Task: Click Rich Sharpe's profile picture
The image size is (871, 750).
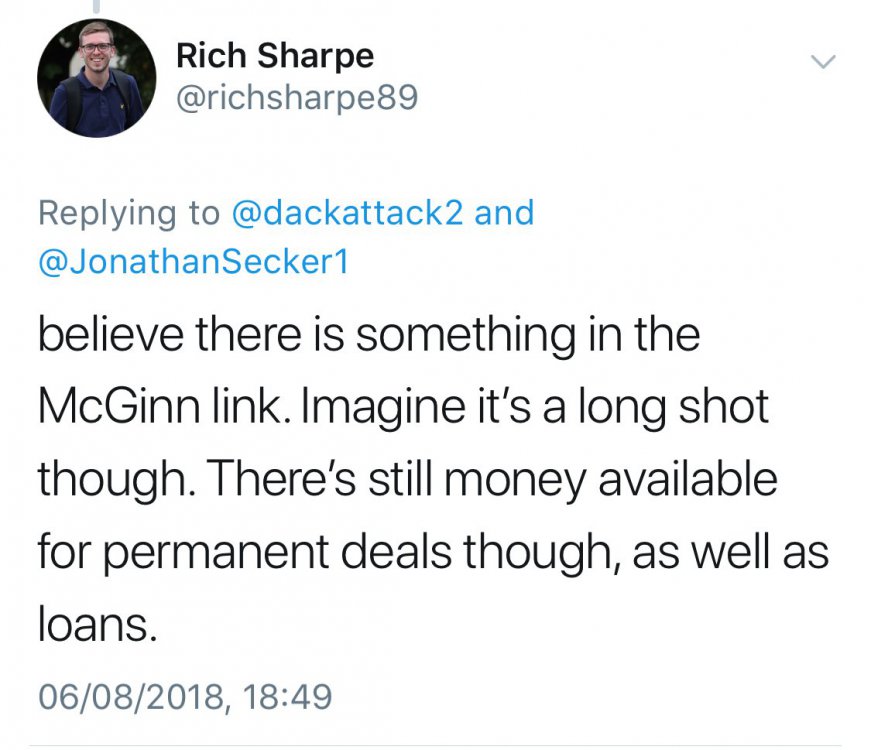Action: (96, 78)
